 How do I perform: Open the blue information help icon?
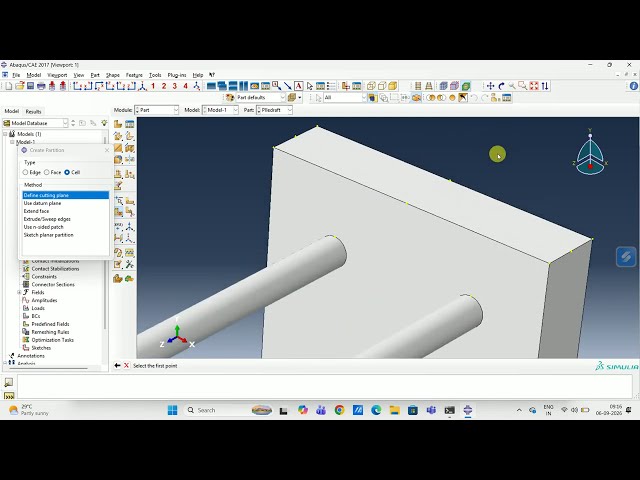[x=633, y=86]
